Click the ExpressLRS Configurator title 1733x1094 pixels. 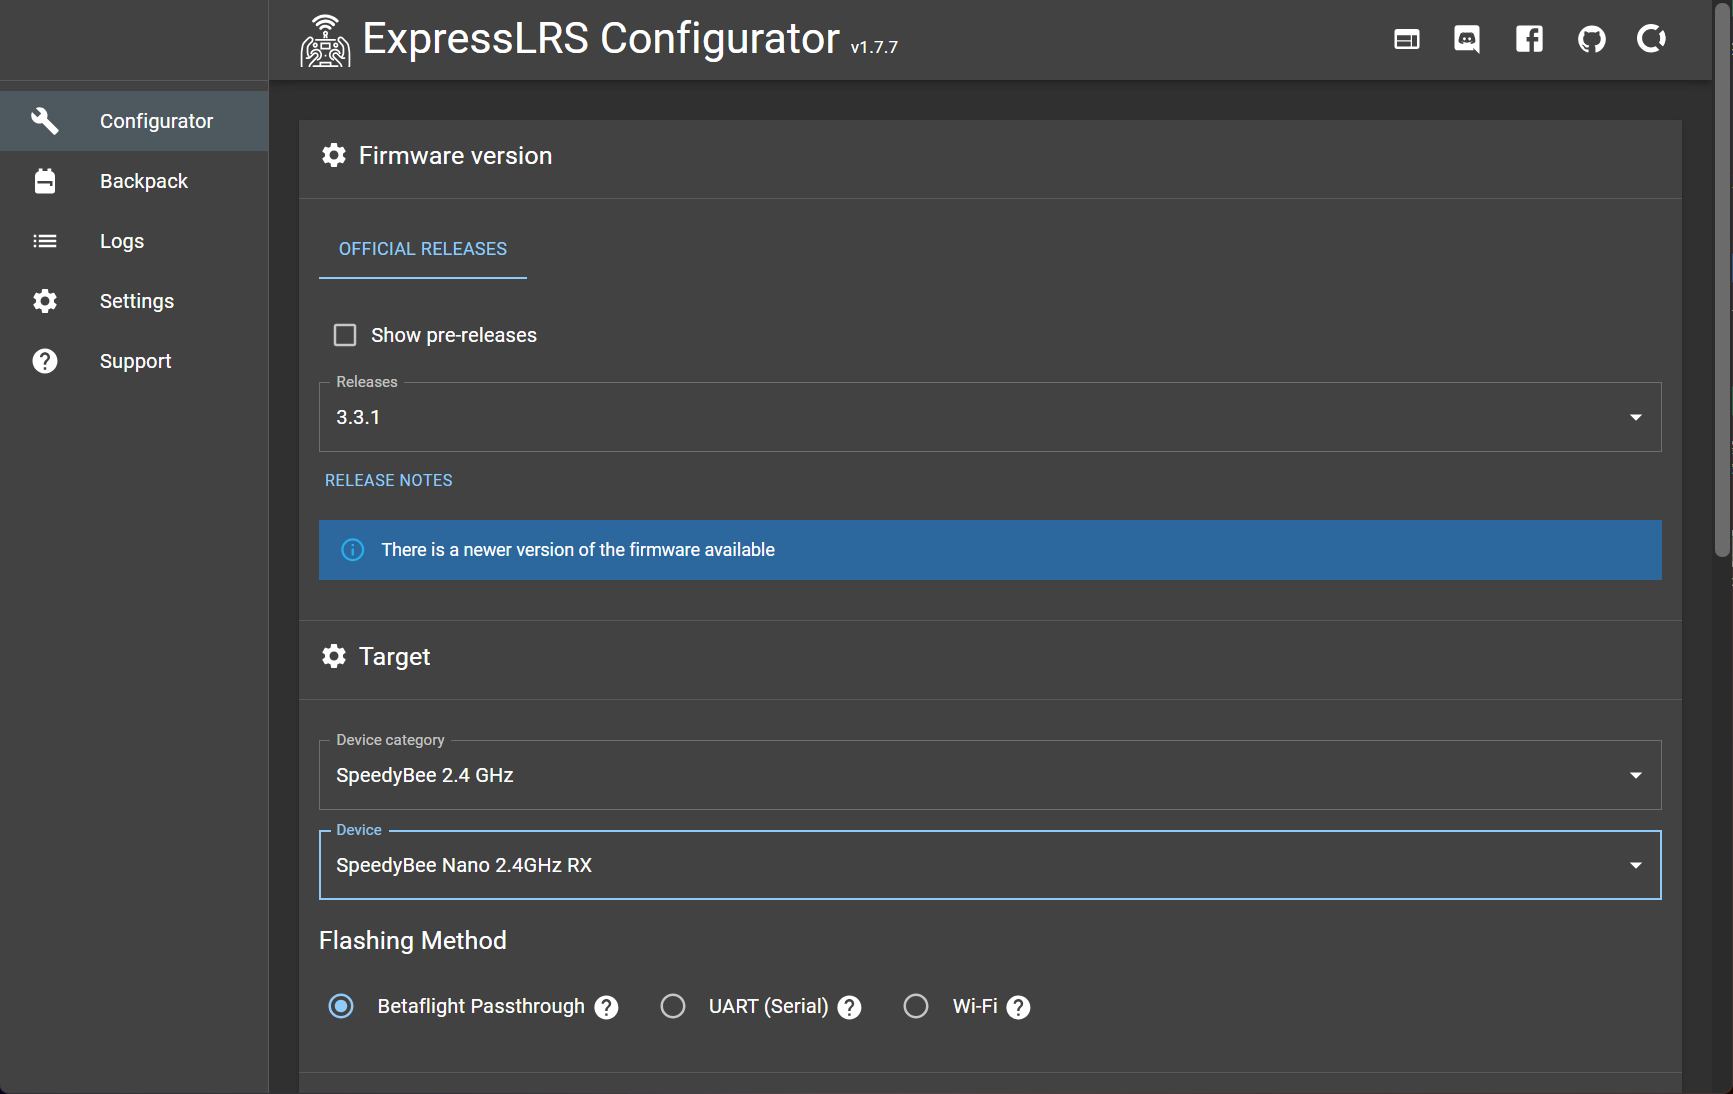pos(601,39)
